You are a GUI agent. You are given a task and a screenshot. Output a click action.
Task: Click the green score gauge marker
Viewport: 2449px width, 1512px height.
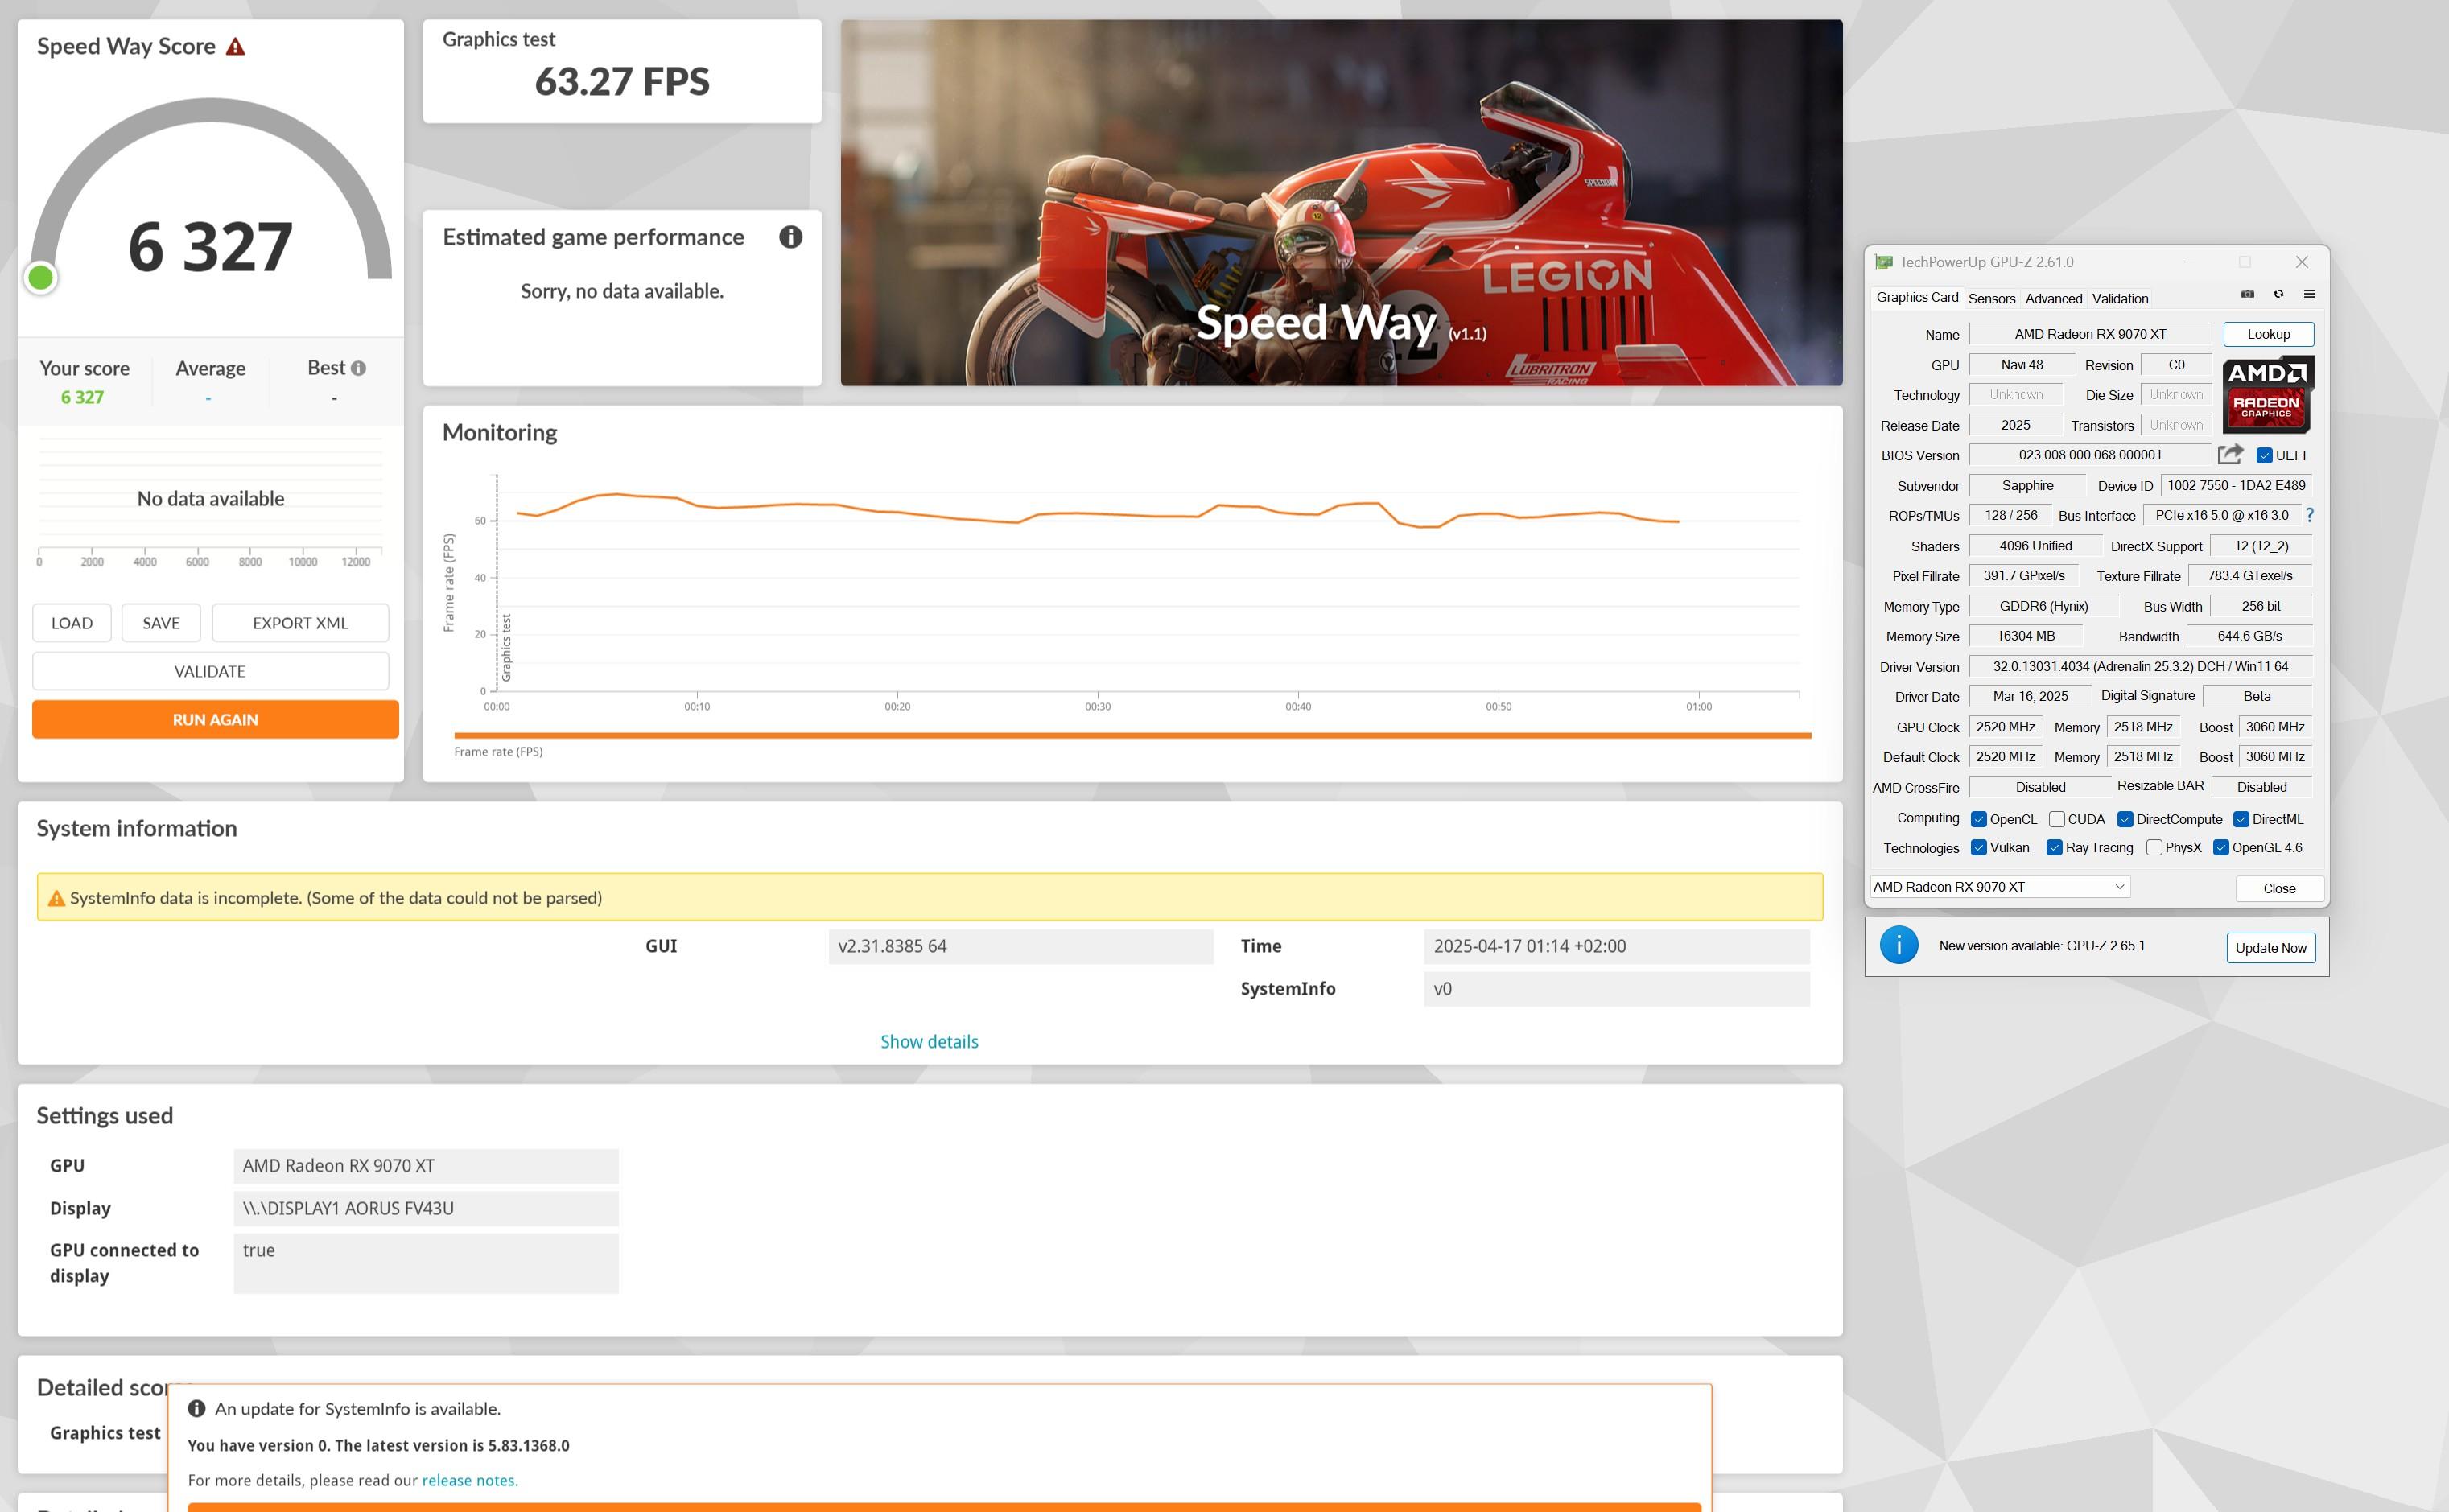(x=41, y=278)
